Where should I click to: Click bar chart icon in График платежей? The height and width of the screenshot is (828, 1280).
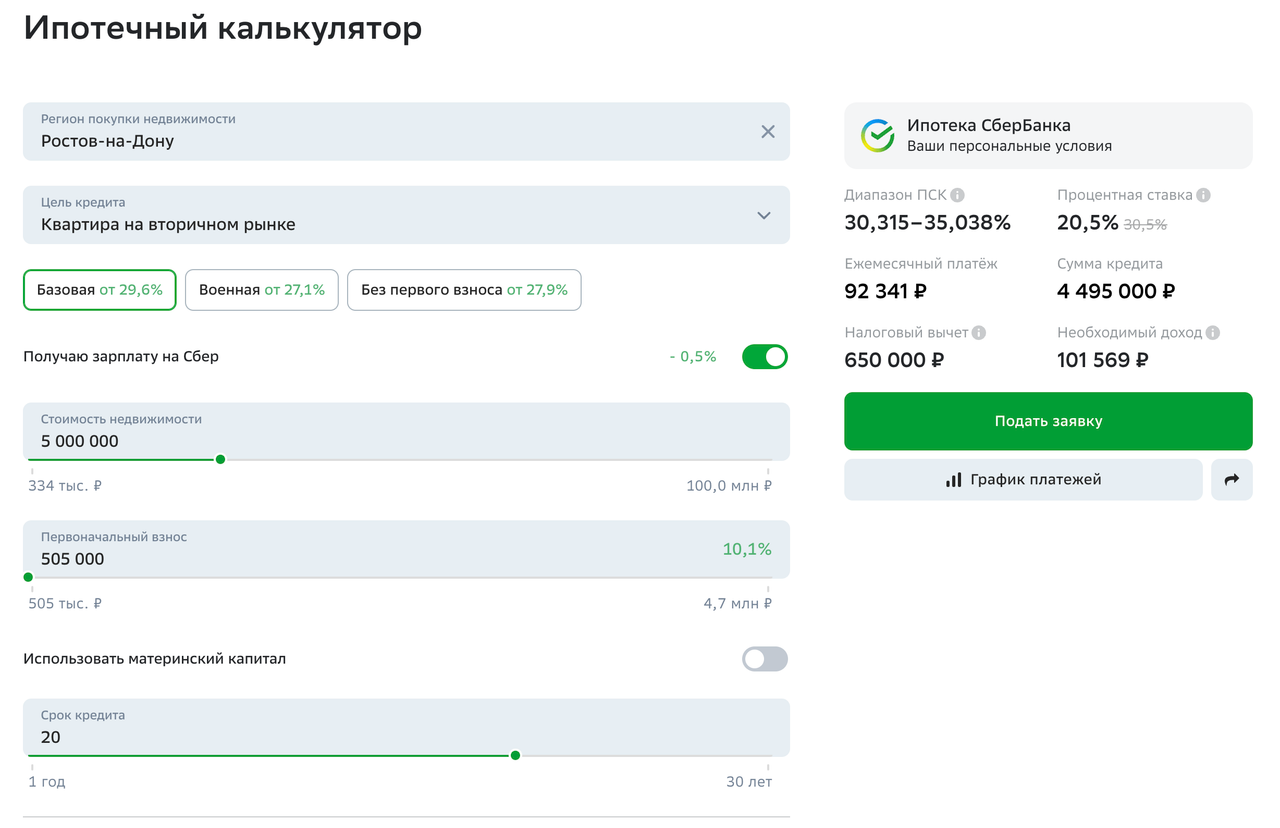coord(954,480)
